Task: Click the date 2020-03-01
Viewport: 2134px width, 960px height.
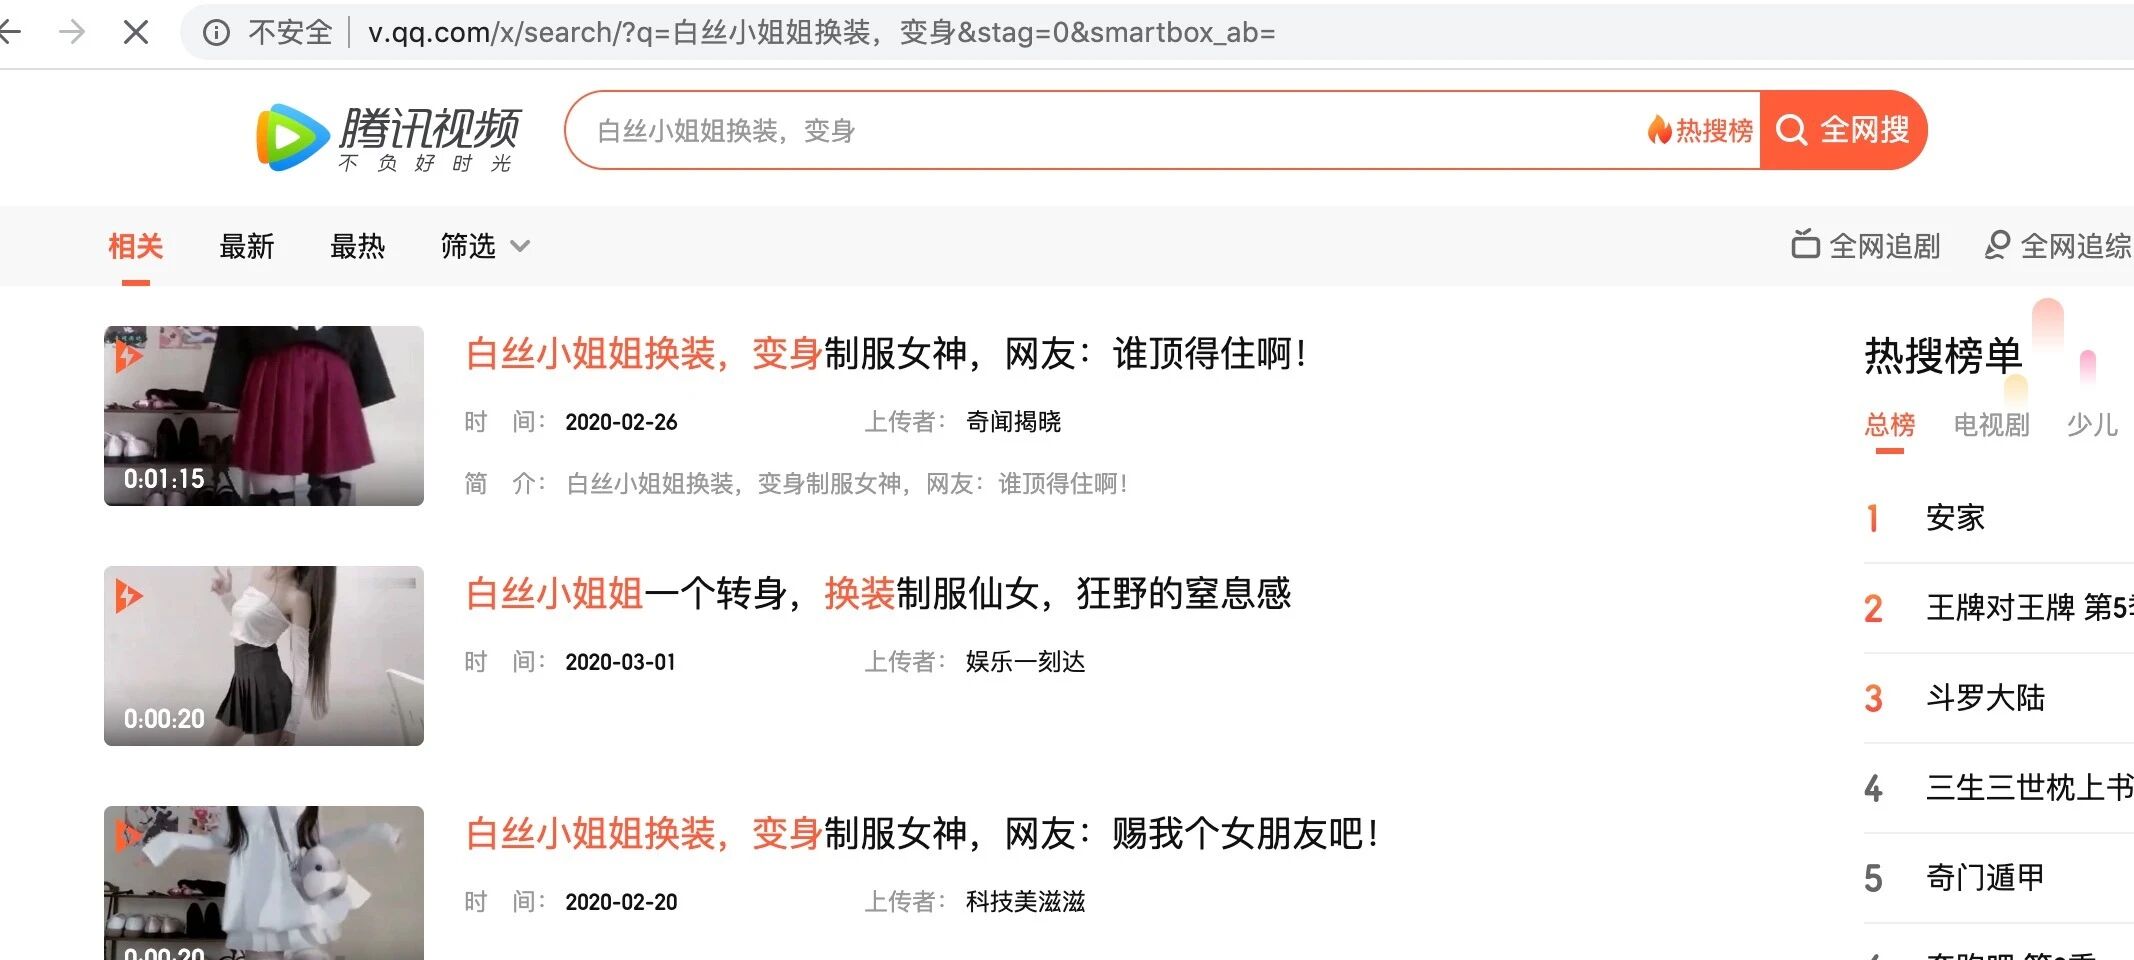Action: pos(621,662)
